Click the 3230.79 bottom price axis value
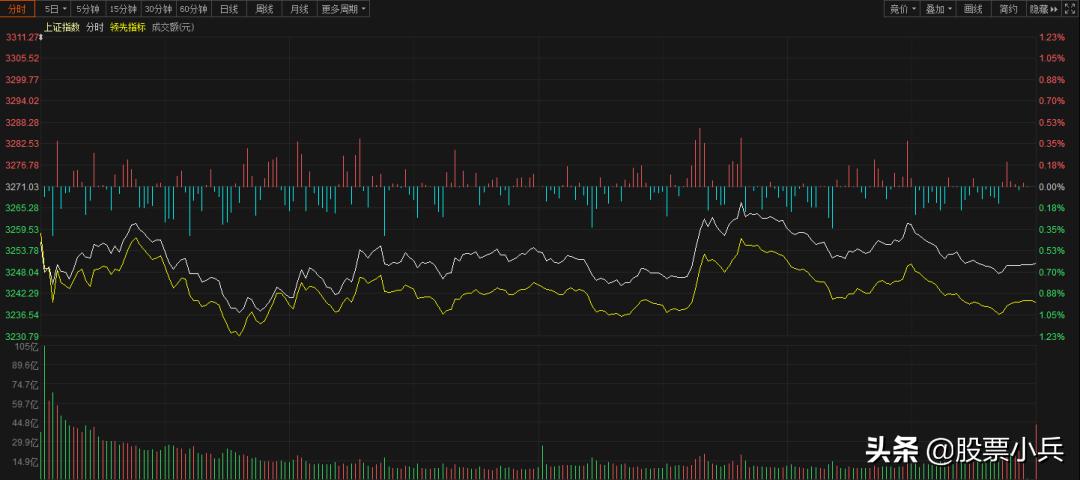Screen dimensions: 1080x480 pos(22,336)
